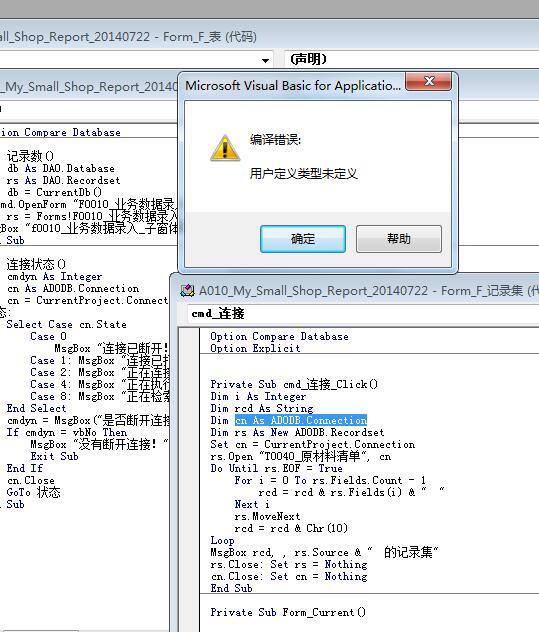This screenshot has height=632, width=539.
Task: Click the If cmdyn = vbNo Then line
Action: pos(67,432)
